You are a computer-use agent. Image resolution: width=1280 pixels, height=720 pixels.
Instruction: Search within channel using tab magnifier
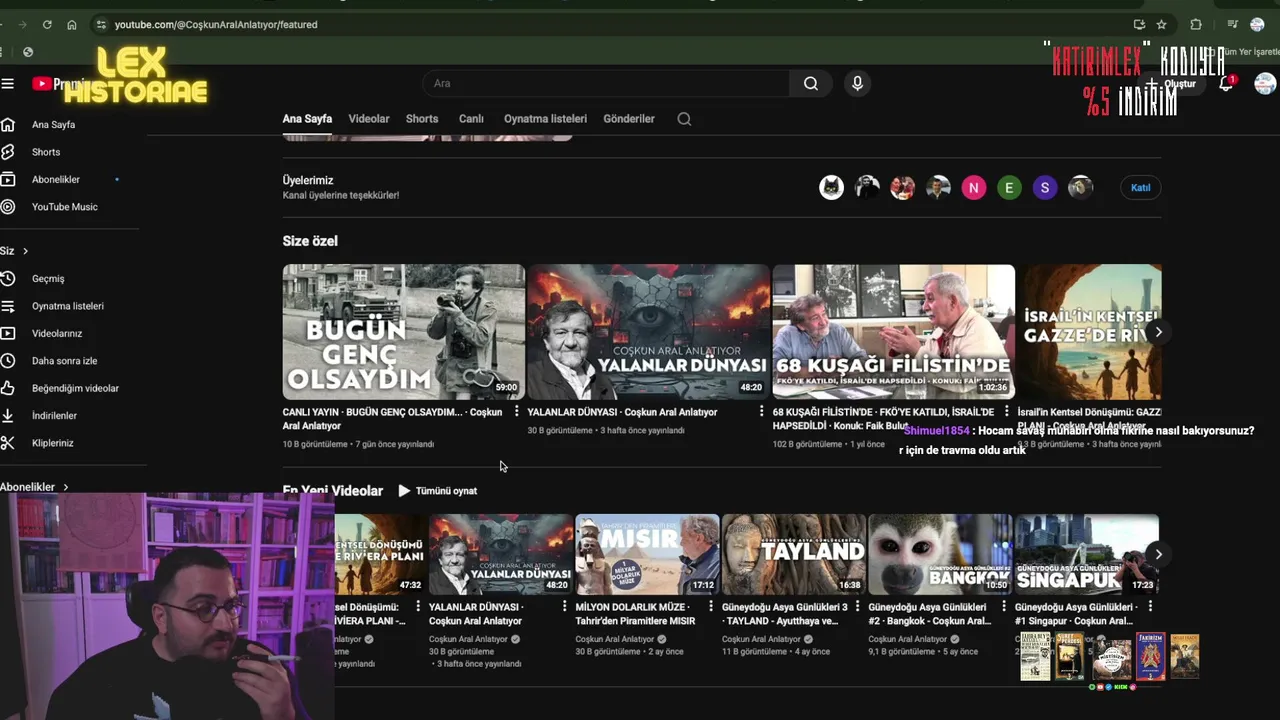(684, 119)
